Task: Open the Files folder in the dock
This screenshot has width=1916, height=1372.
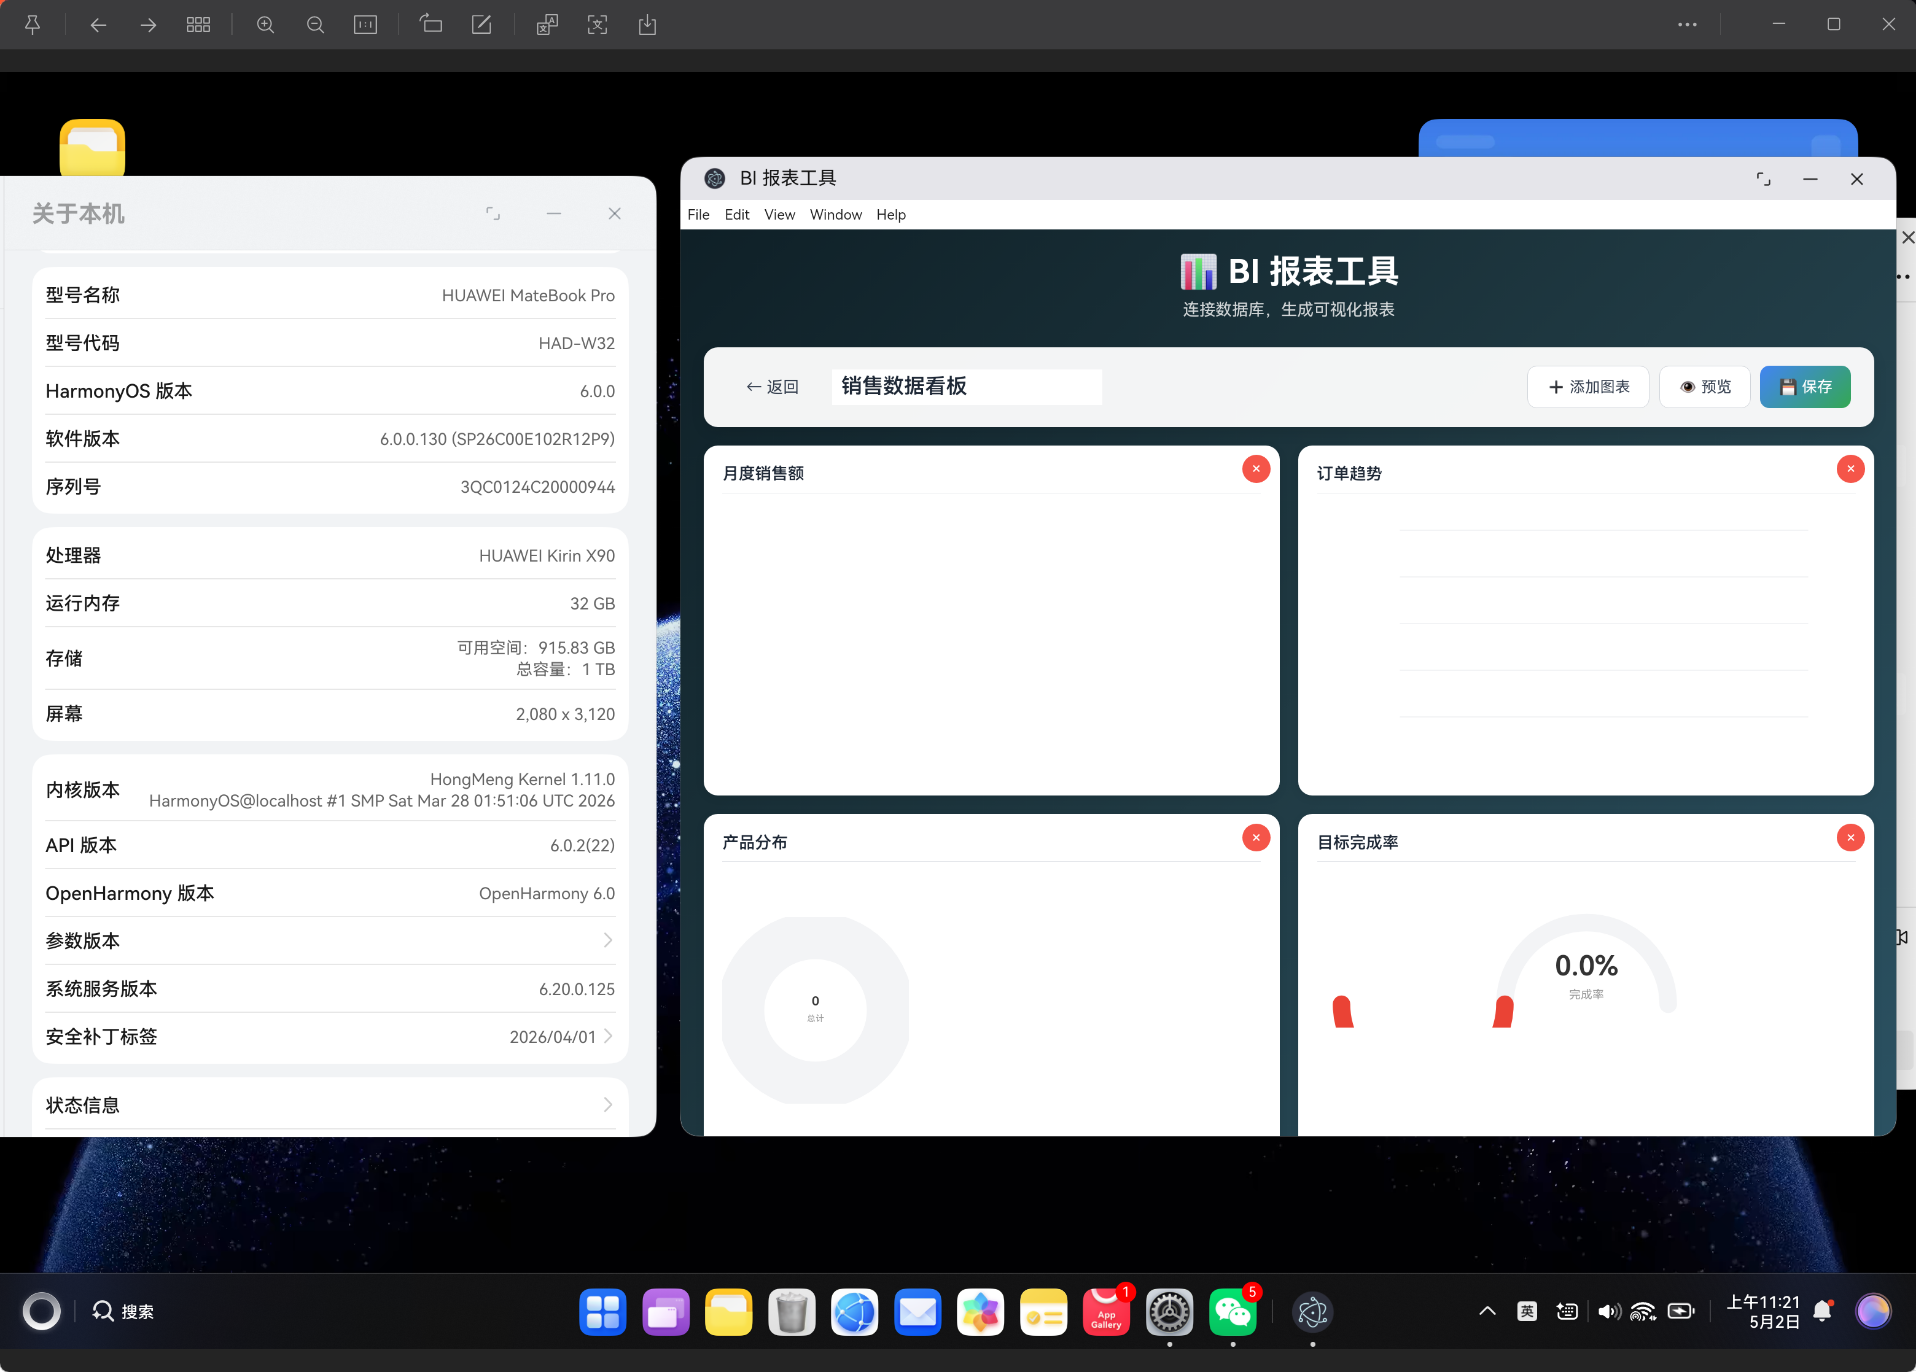Action: pos(729,1312)
